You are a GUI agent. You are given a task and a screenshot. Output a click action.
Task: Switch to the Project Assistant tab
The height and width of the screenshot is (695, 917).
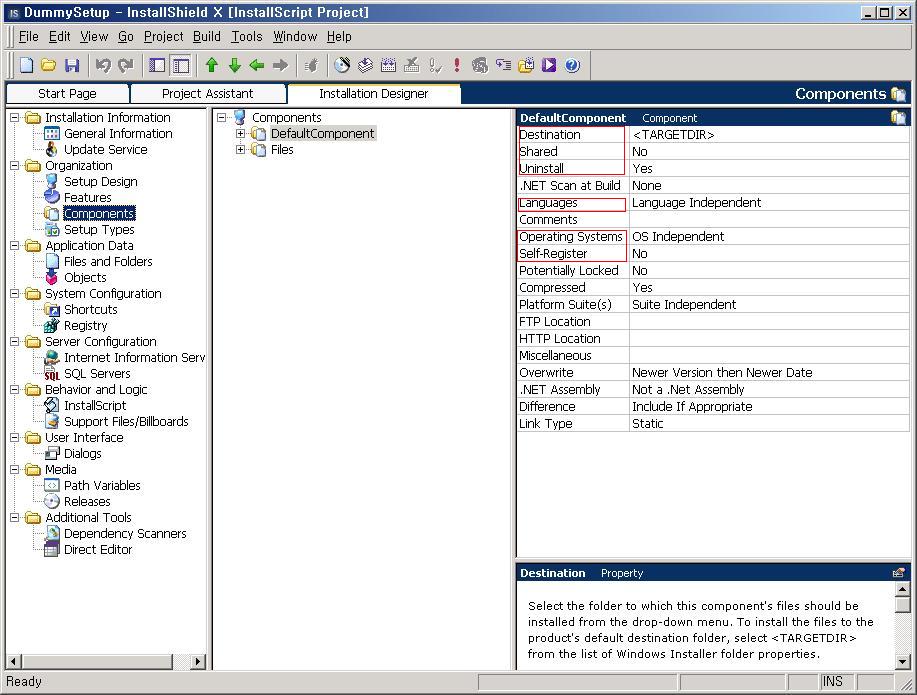[x=208, y=94]
